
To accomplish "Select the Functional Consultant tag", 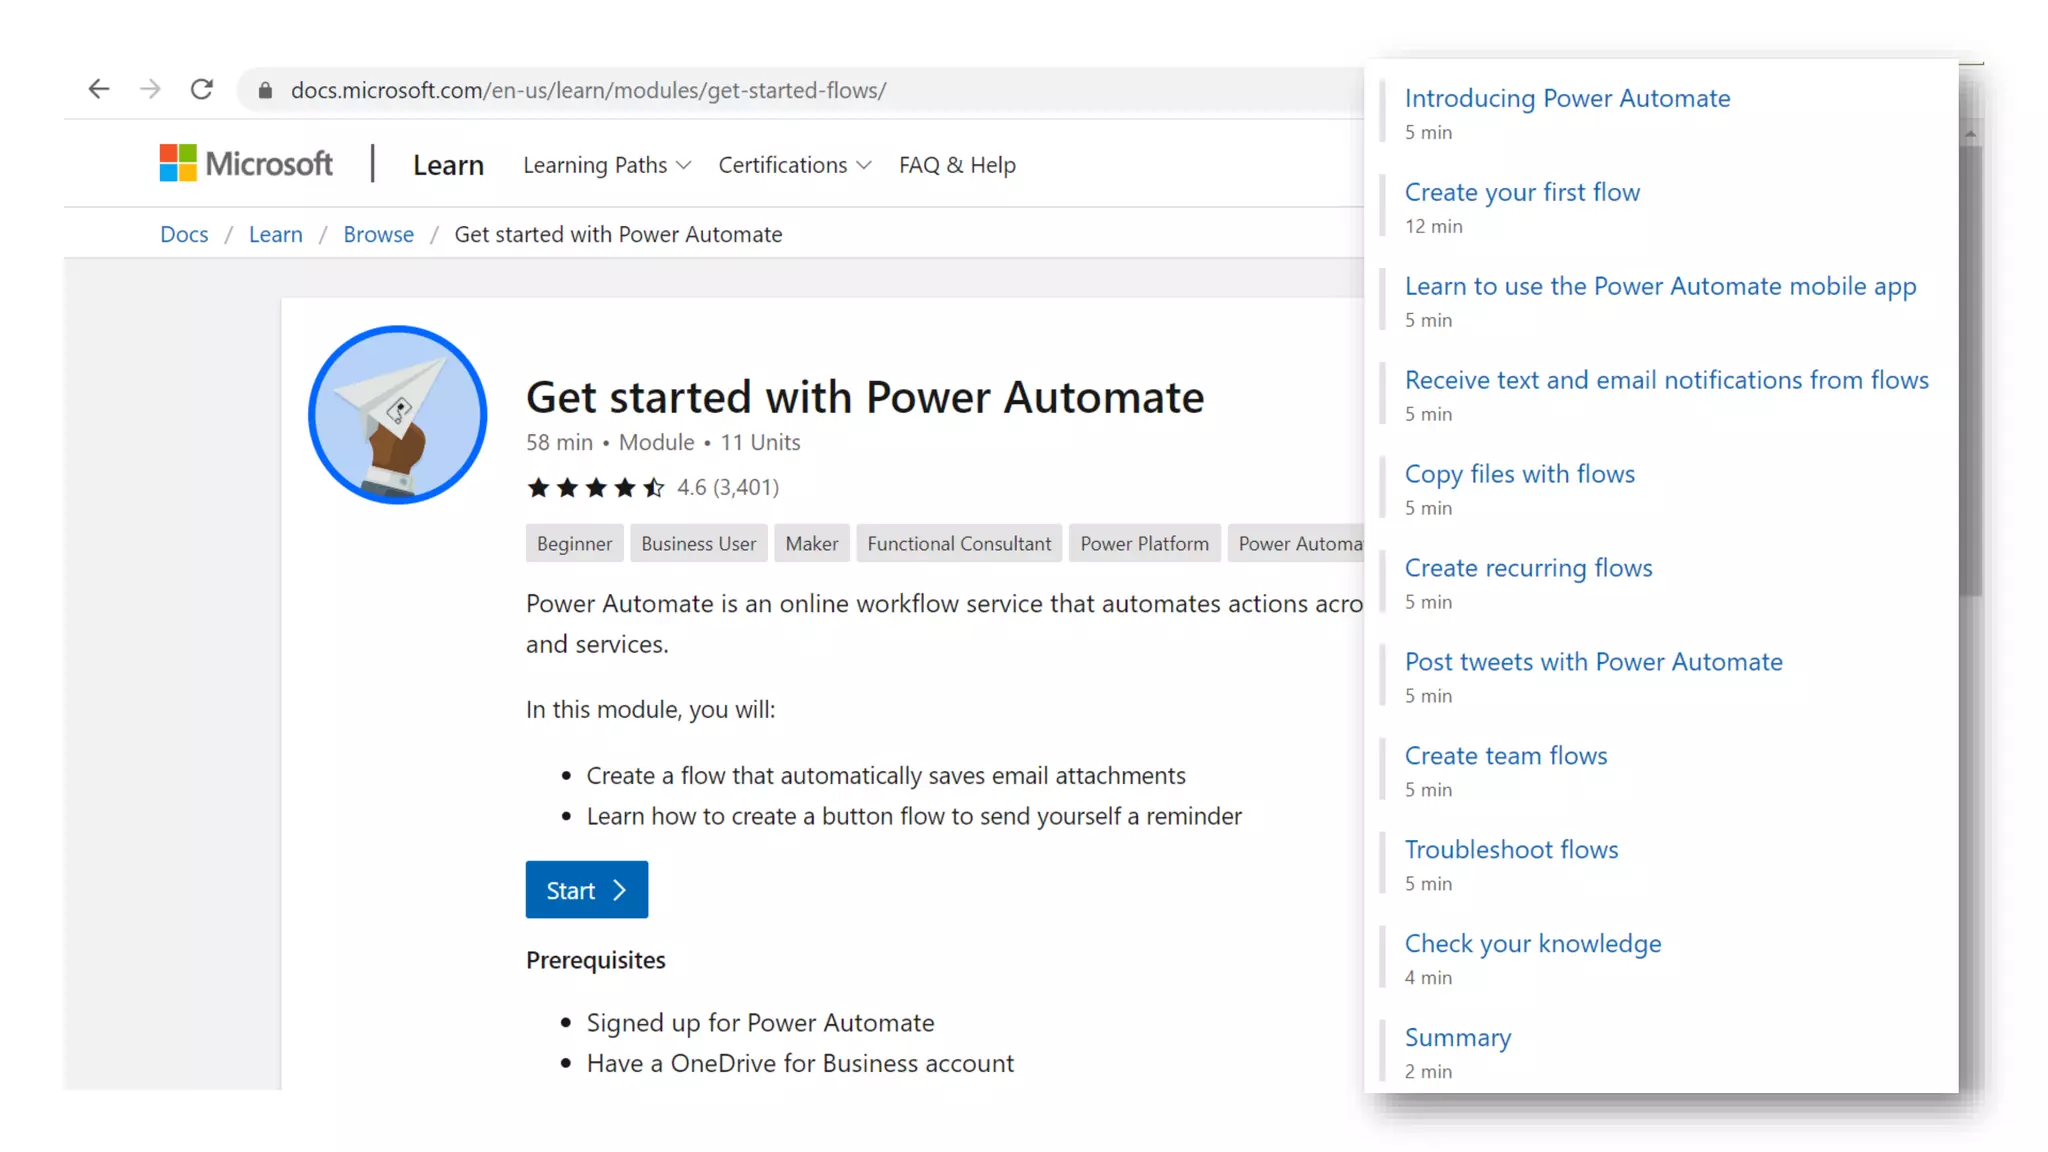I will pos(958,544).
